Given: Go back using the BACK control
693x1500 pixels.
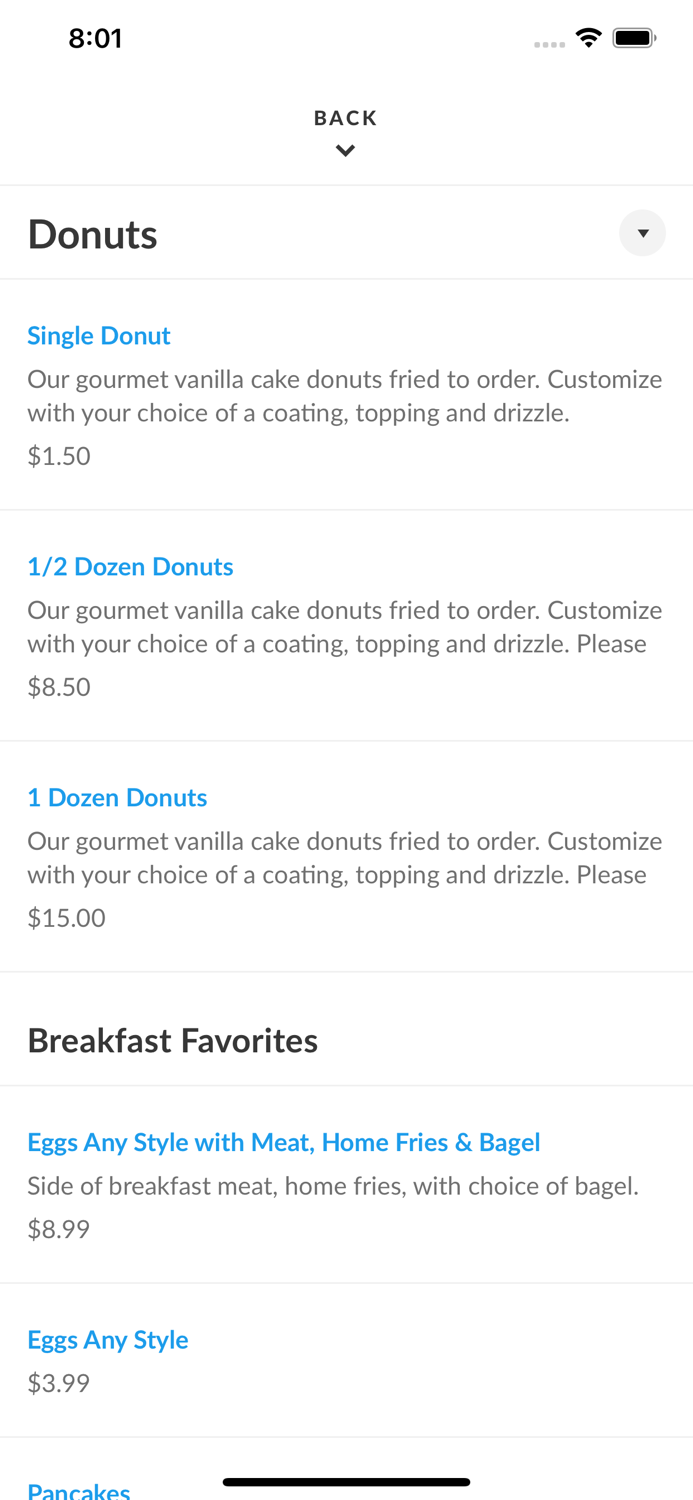Looking at the screenshot, I should point(345,117).
